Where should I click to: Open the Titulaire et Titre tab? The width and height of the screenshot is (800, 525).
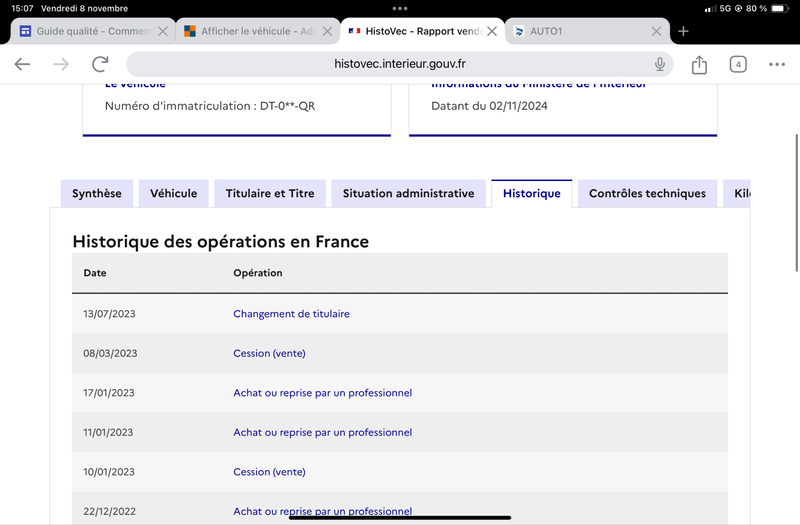coord(270,193)
